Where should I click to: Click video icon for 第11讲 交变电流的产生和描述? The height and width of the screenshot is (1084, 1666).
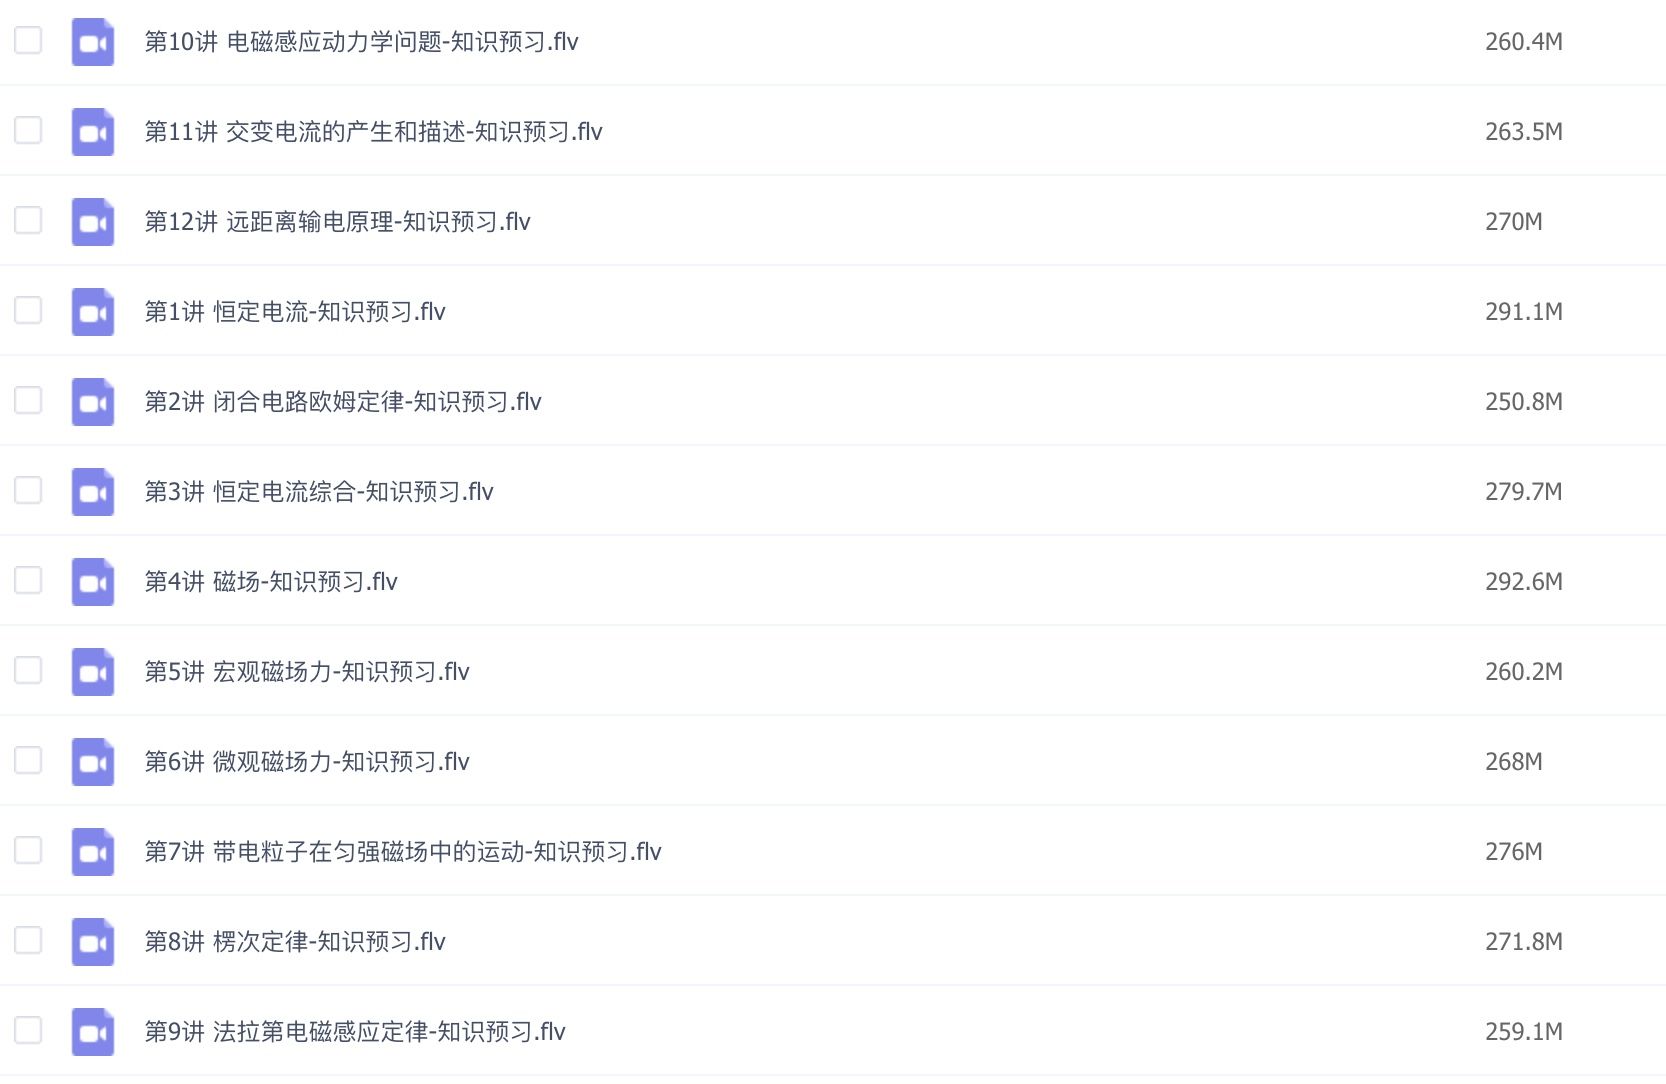[93, 132]
